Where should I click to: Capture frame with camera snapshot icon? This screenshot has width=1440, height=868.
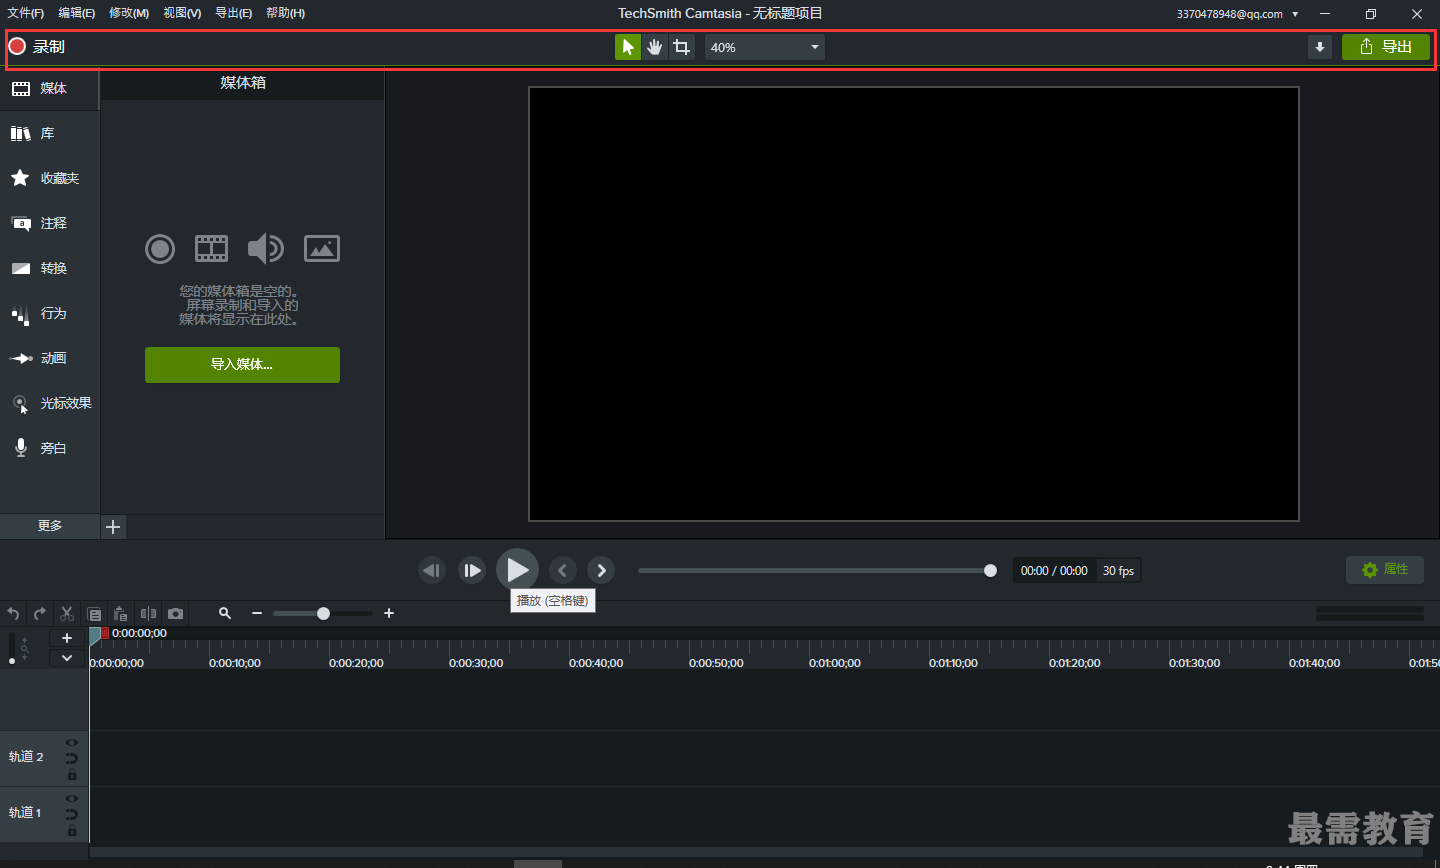coord(176,614)
